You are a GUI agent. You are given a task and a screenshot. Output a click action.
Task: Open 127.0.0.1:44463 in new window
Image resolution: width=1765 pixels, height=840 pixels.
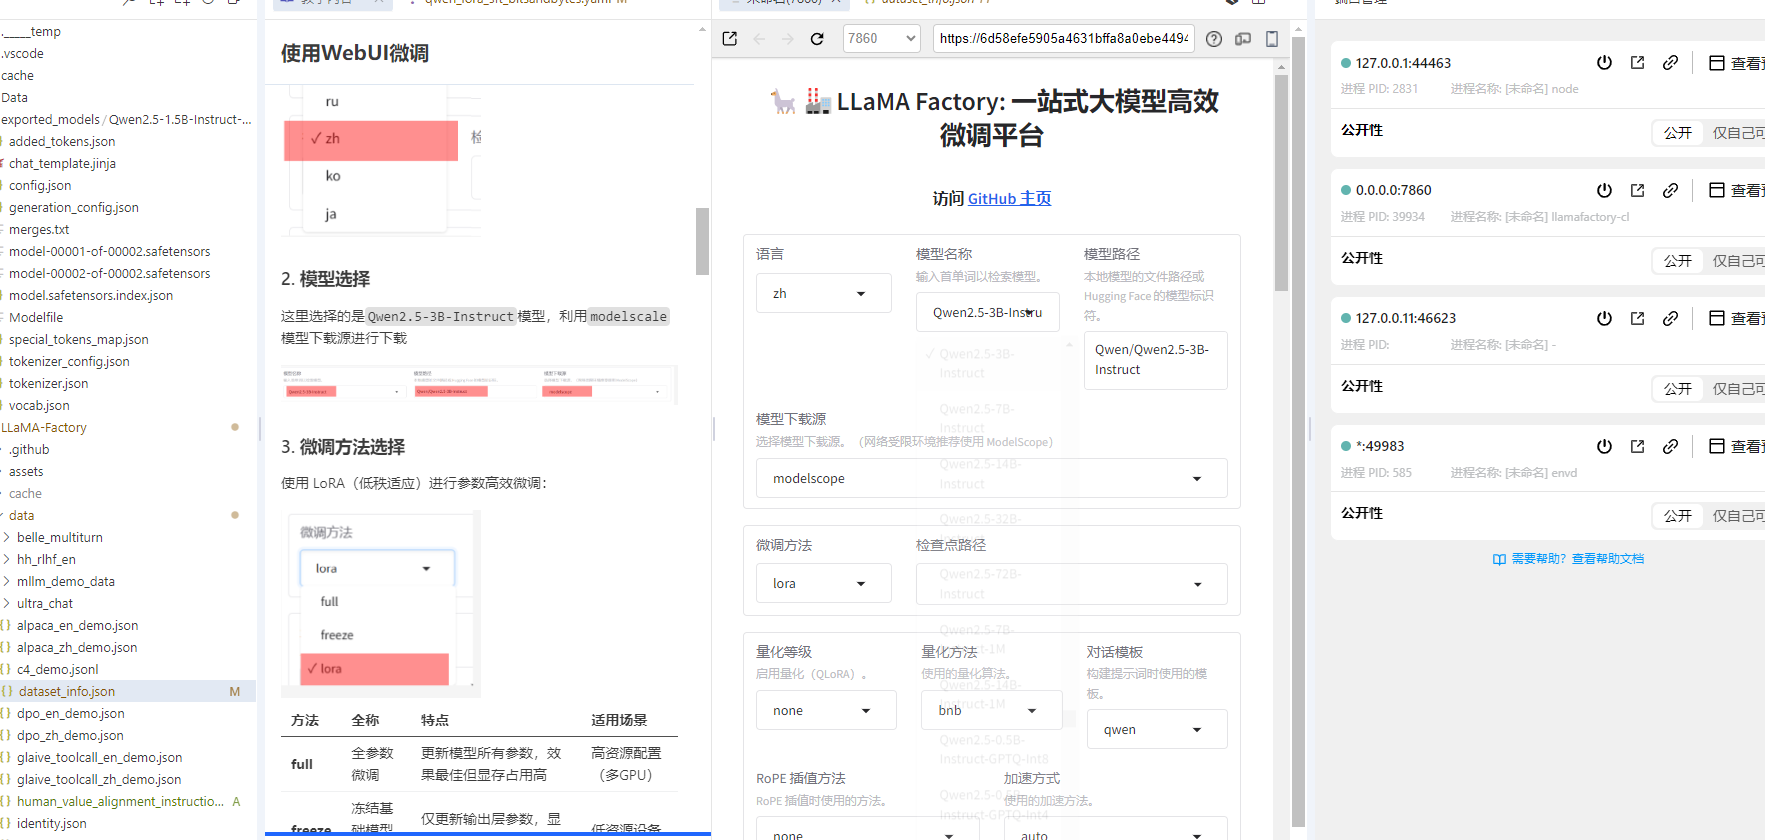pos(1638,62)
